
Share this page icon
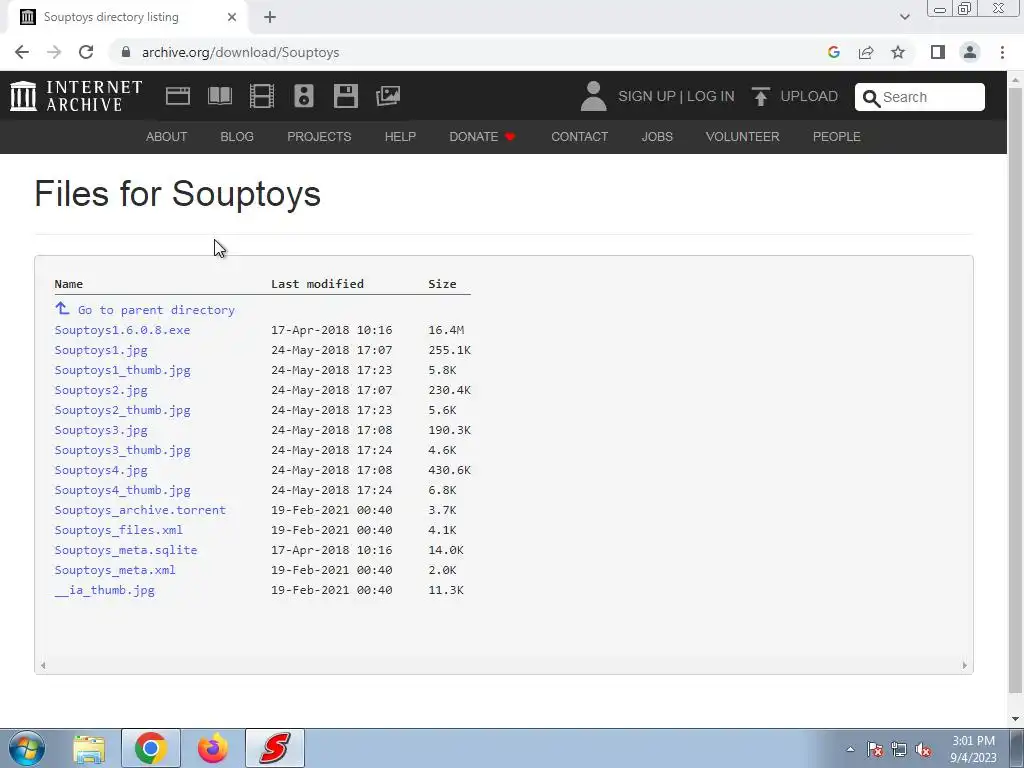click(866, 52)
